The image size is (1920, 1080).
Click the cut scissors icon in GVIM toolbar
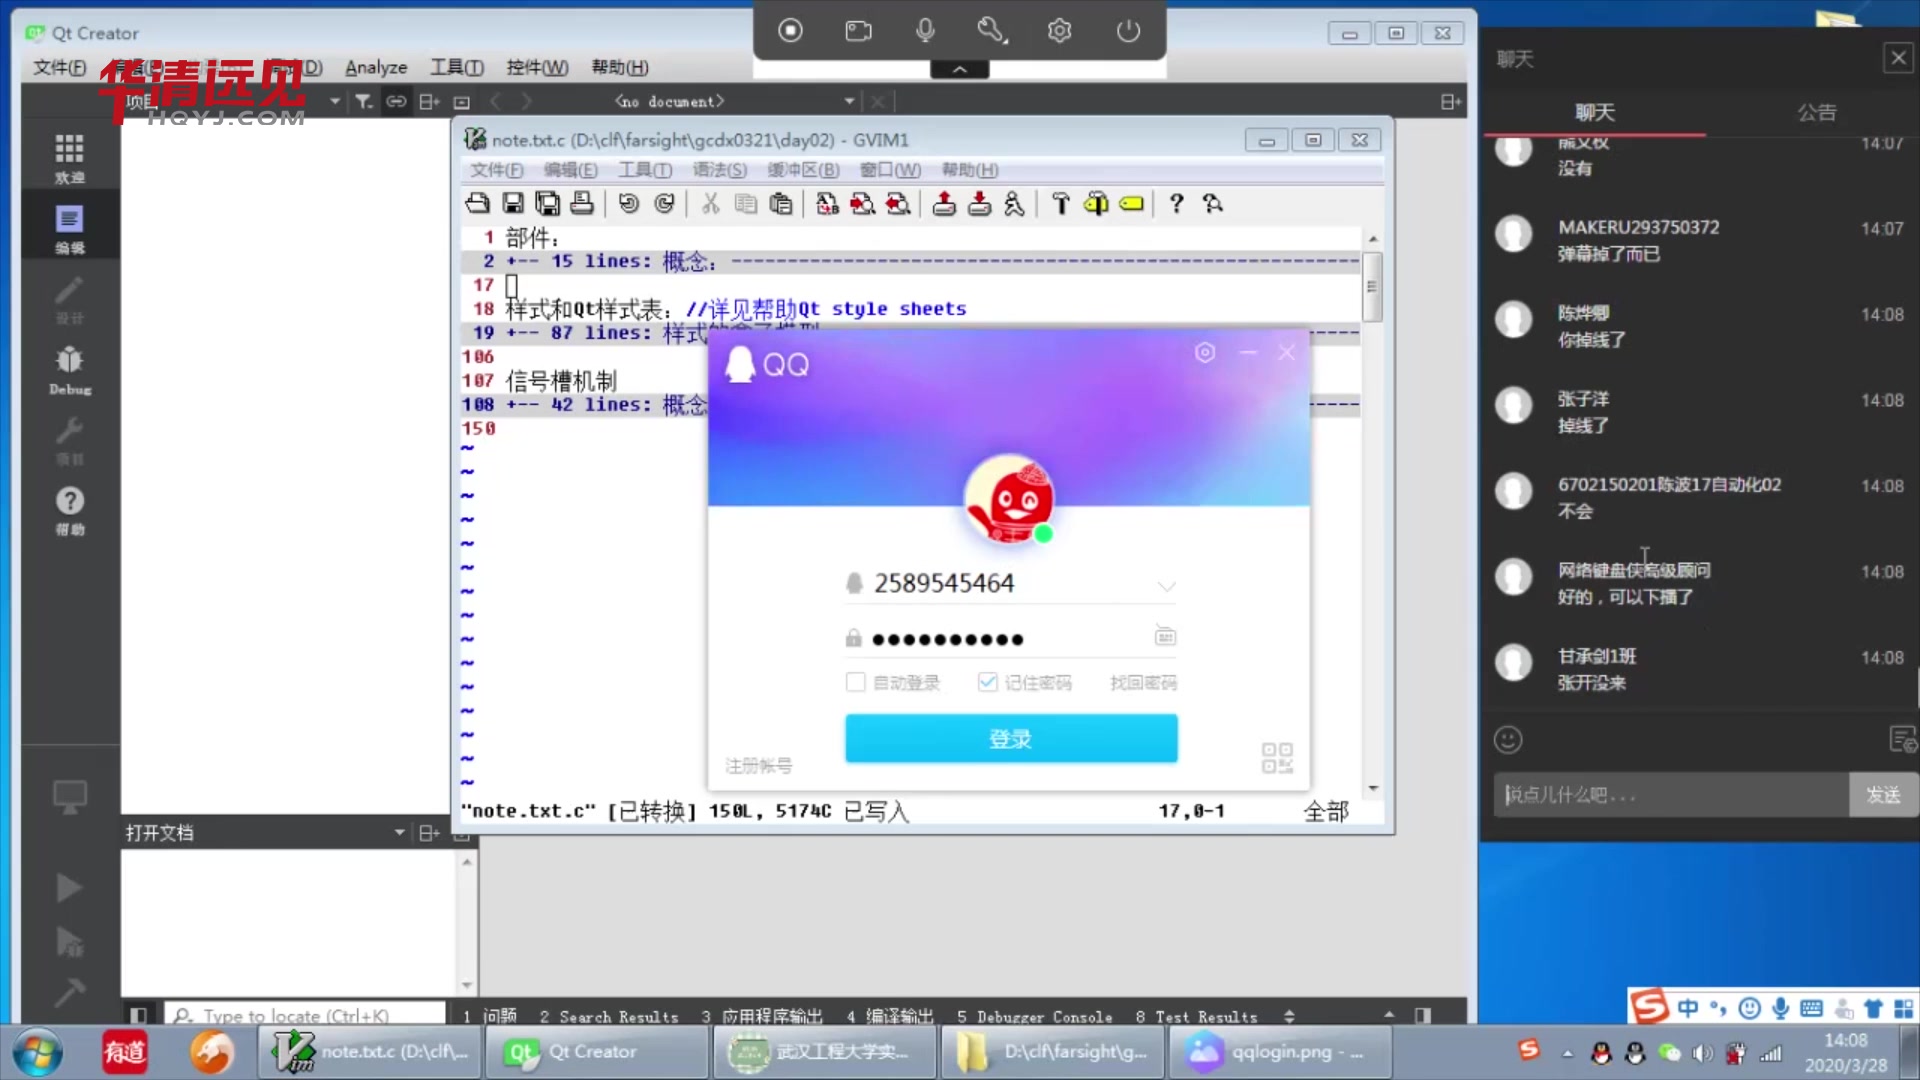(710, 204)
